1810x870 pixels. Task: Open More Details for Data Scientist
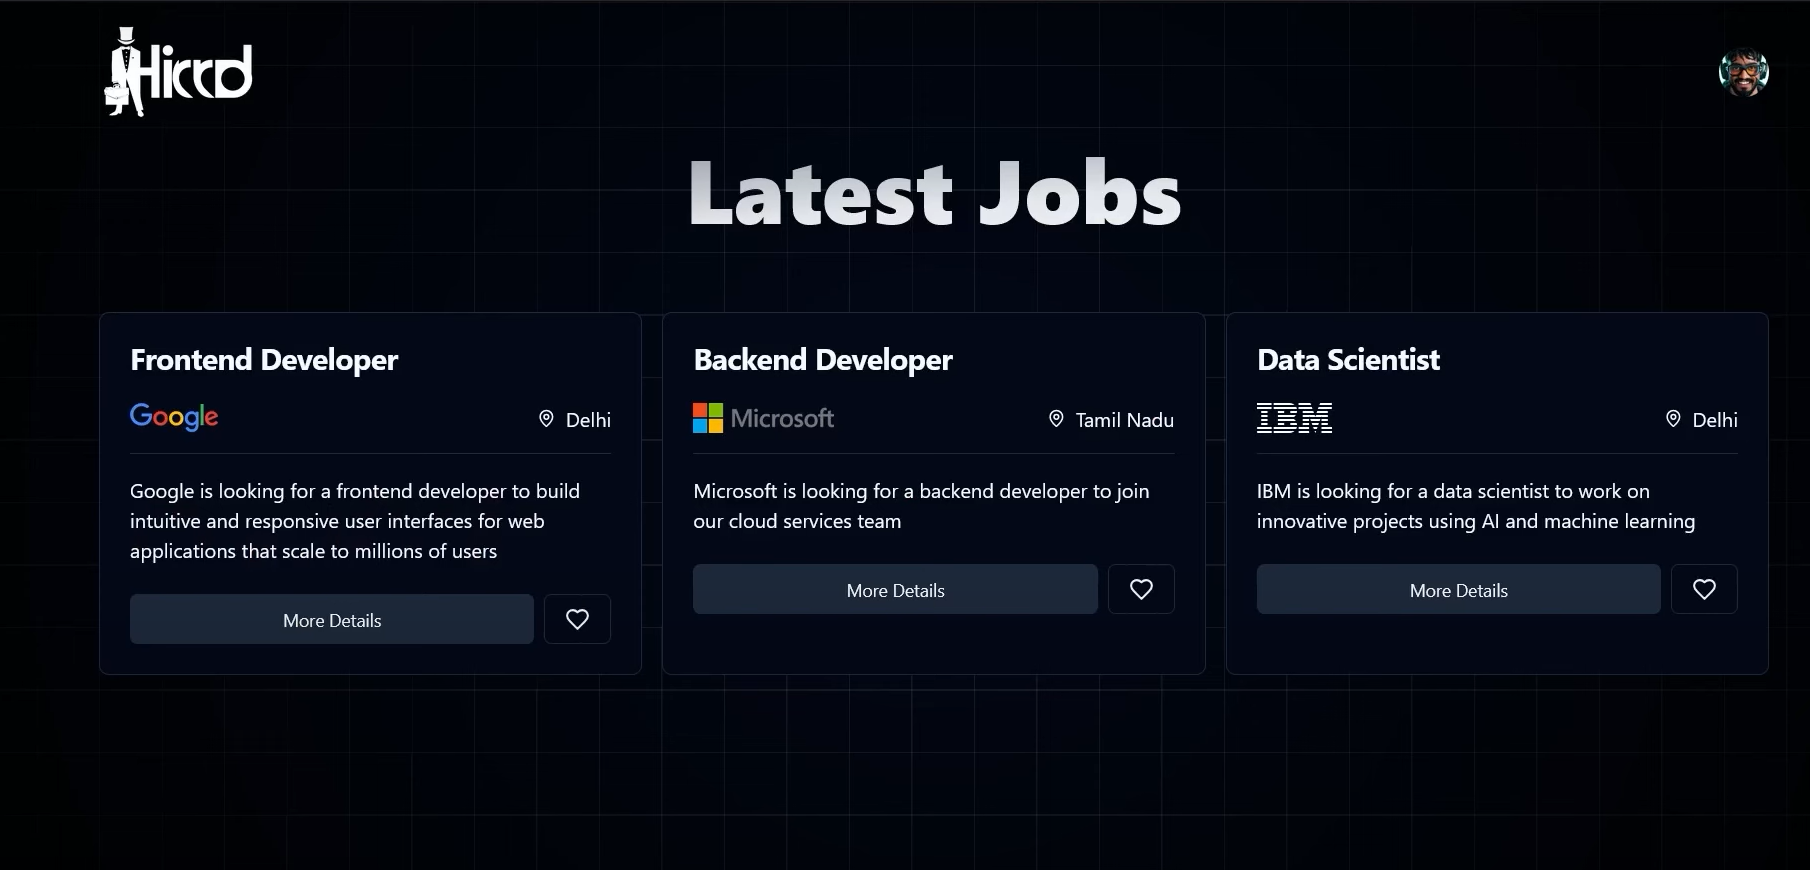click(x=1458, y=589)
